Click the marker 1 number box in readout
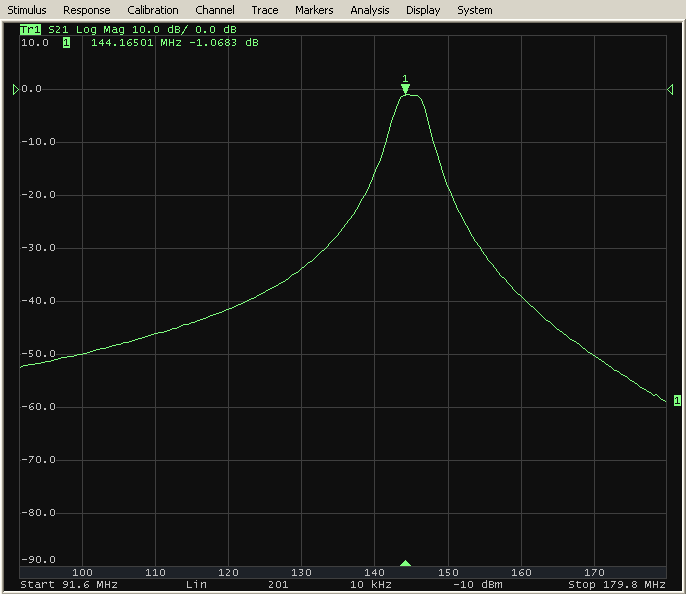The height and width of the screenshot is (594, 686). (66, 43)
